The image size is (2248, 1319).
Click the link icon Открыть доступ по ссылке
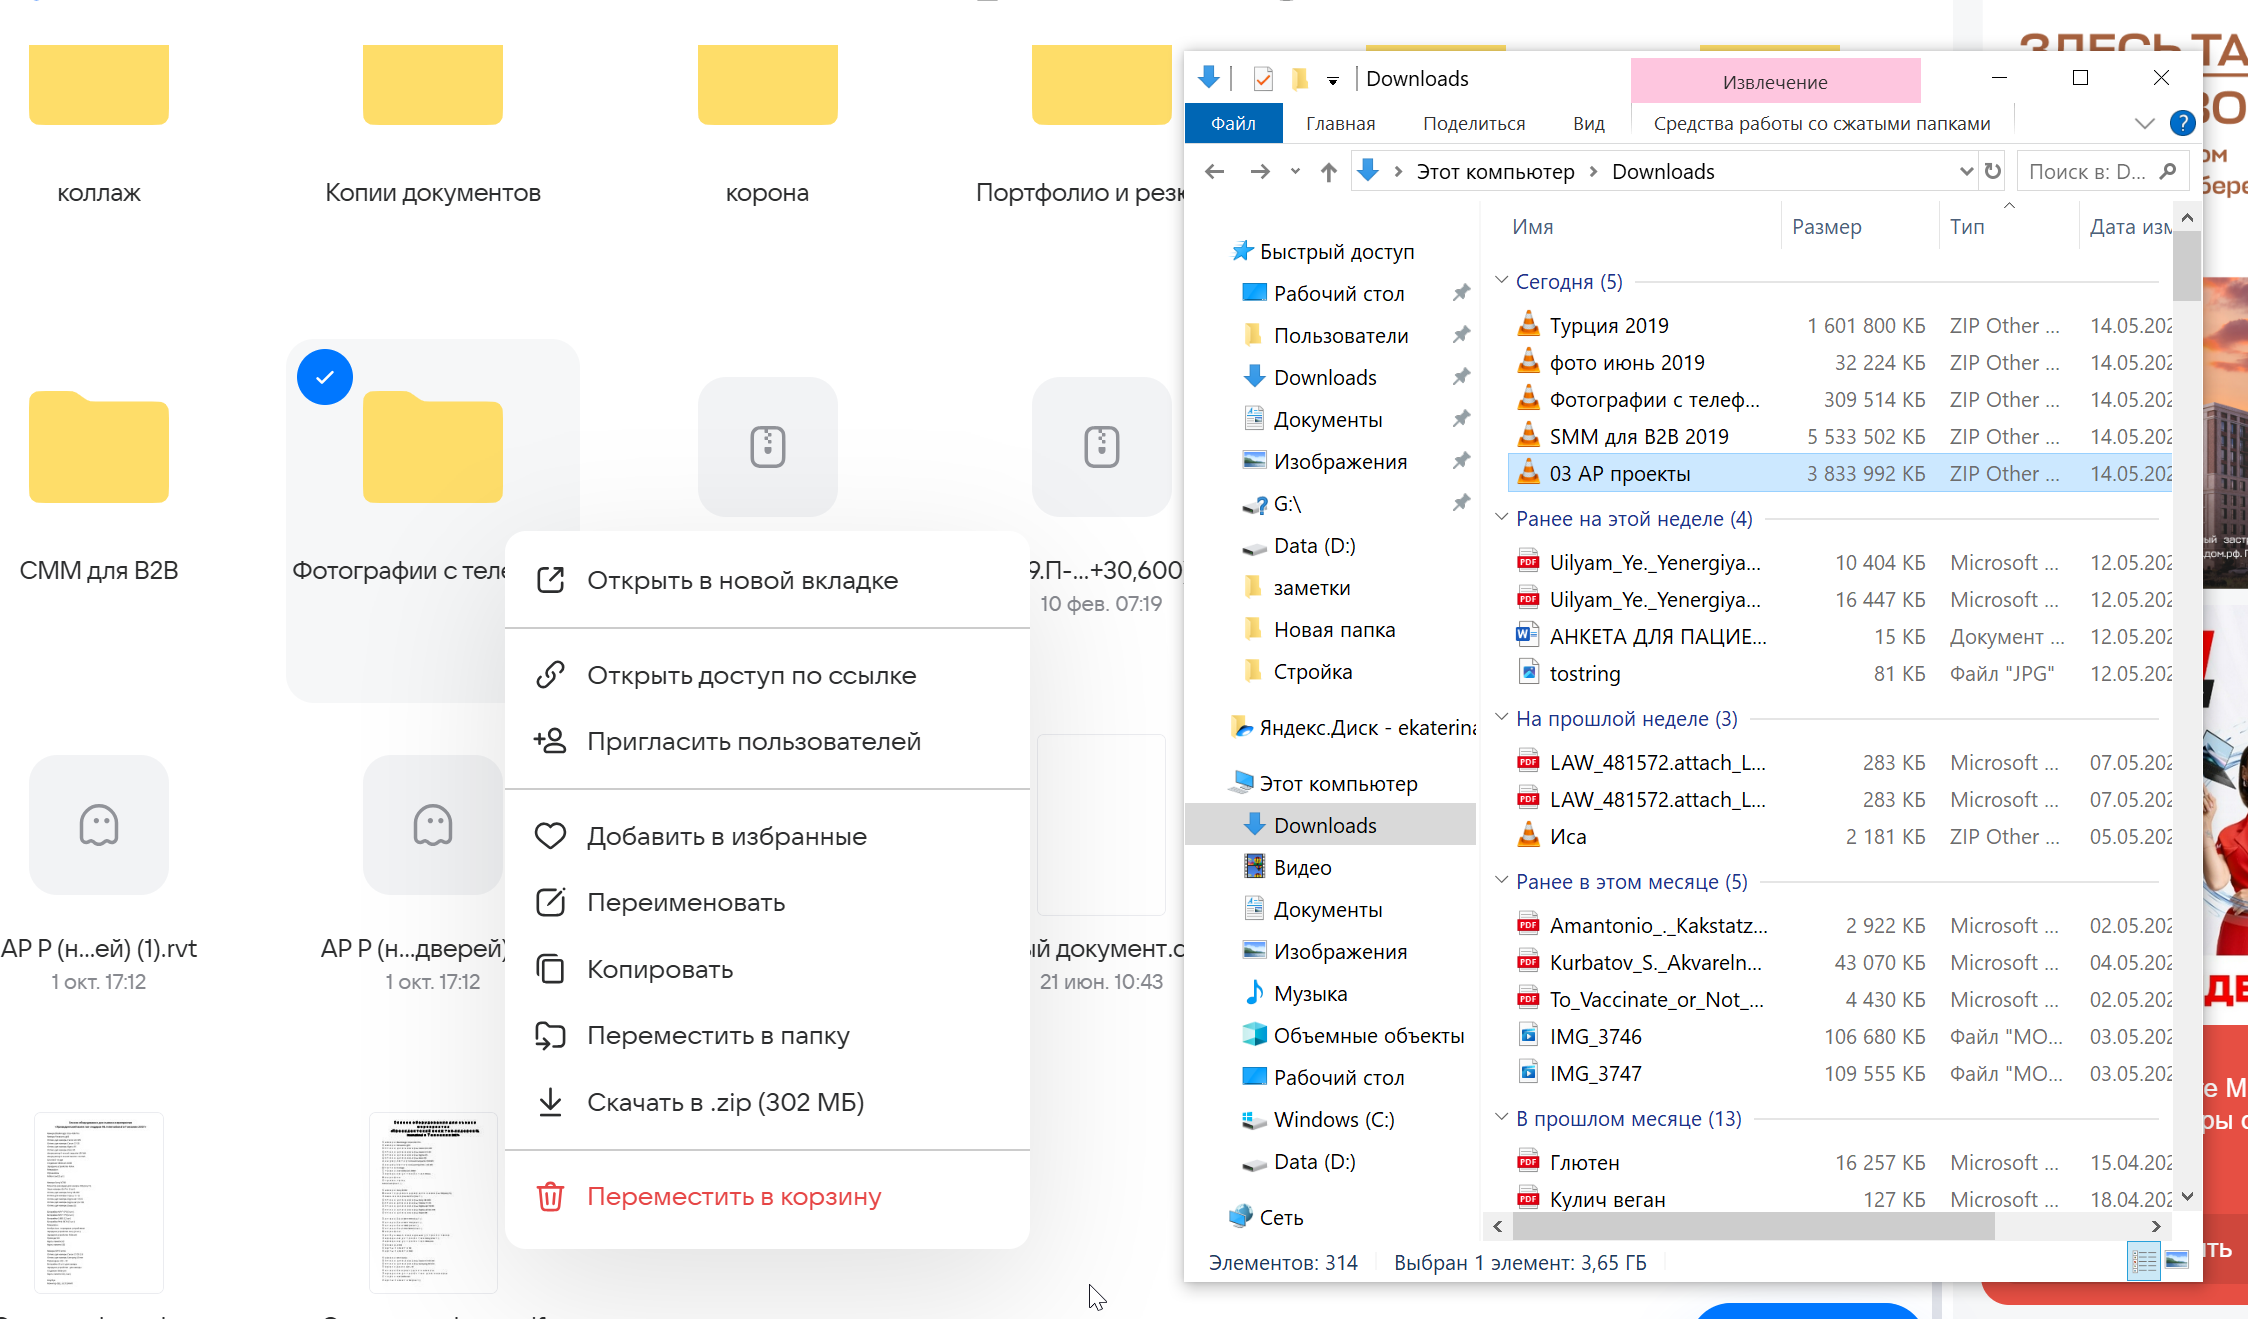[550, 675]
